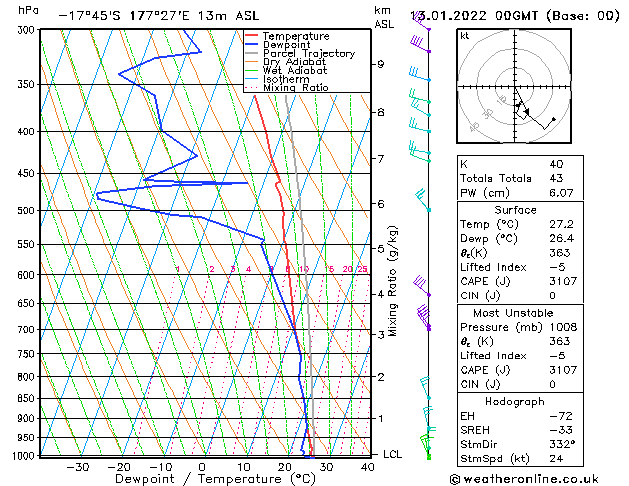The height and width of the screenshot is (486, 629).
Task: Click the 1000 hPa pressure axis label
Action: click(24, 456)
